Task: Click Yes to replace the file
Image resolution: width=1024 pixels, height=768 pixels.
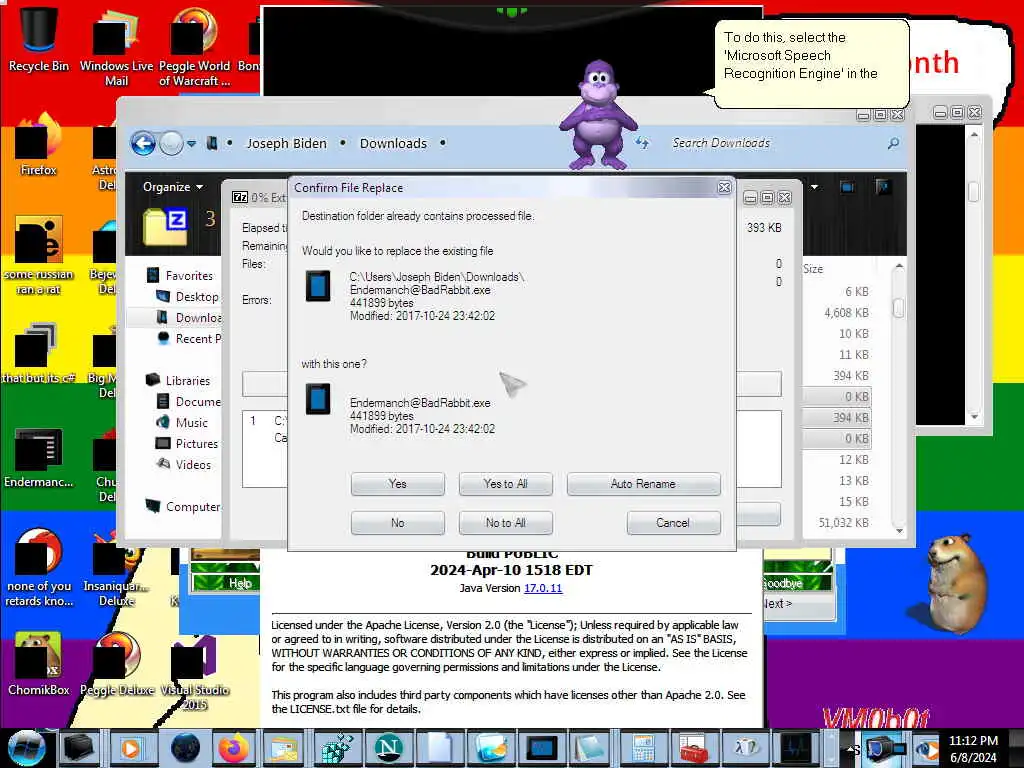Action: [398, 484]
